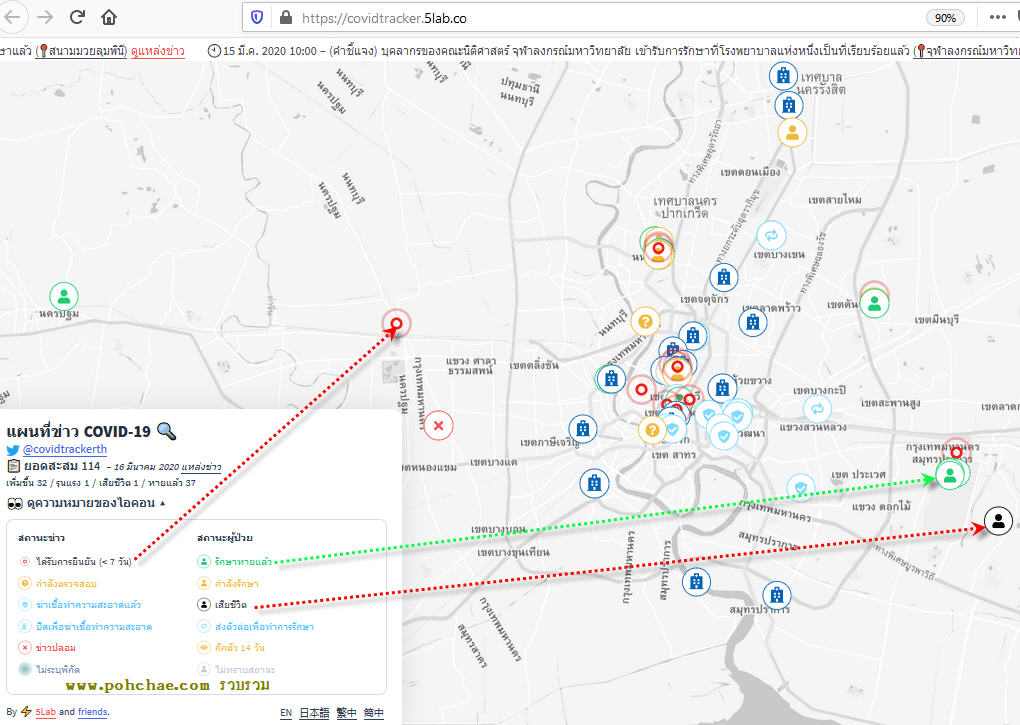Select hospital marker above เขตจตุจักร

click(x=723, y=278)
